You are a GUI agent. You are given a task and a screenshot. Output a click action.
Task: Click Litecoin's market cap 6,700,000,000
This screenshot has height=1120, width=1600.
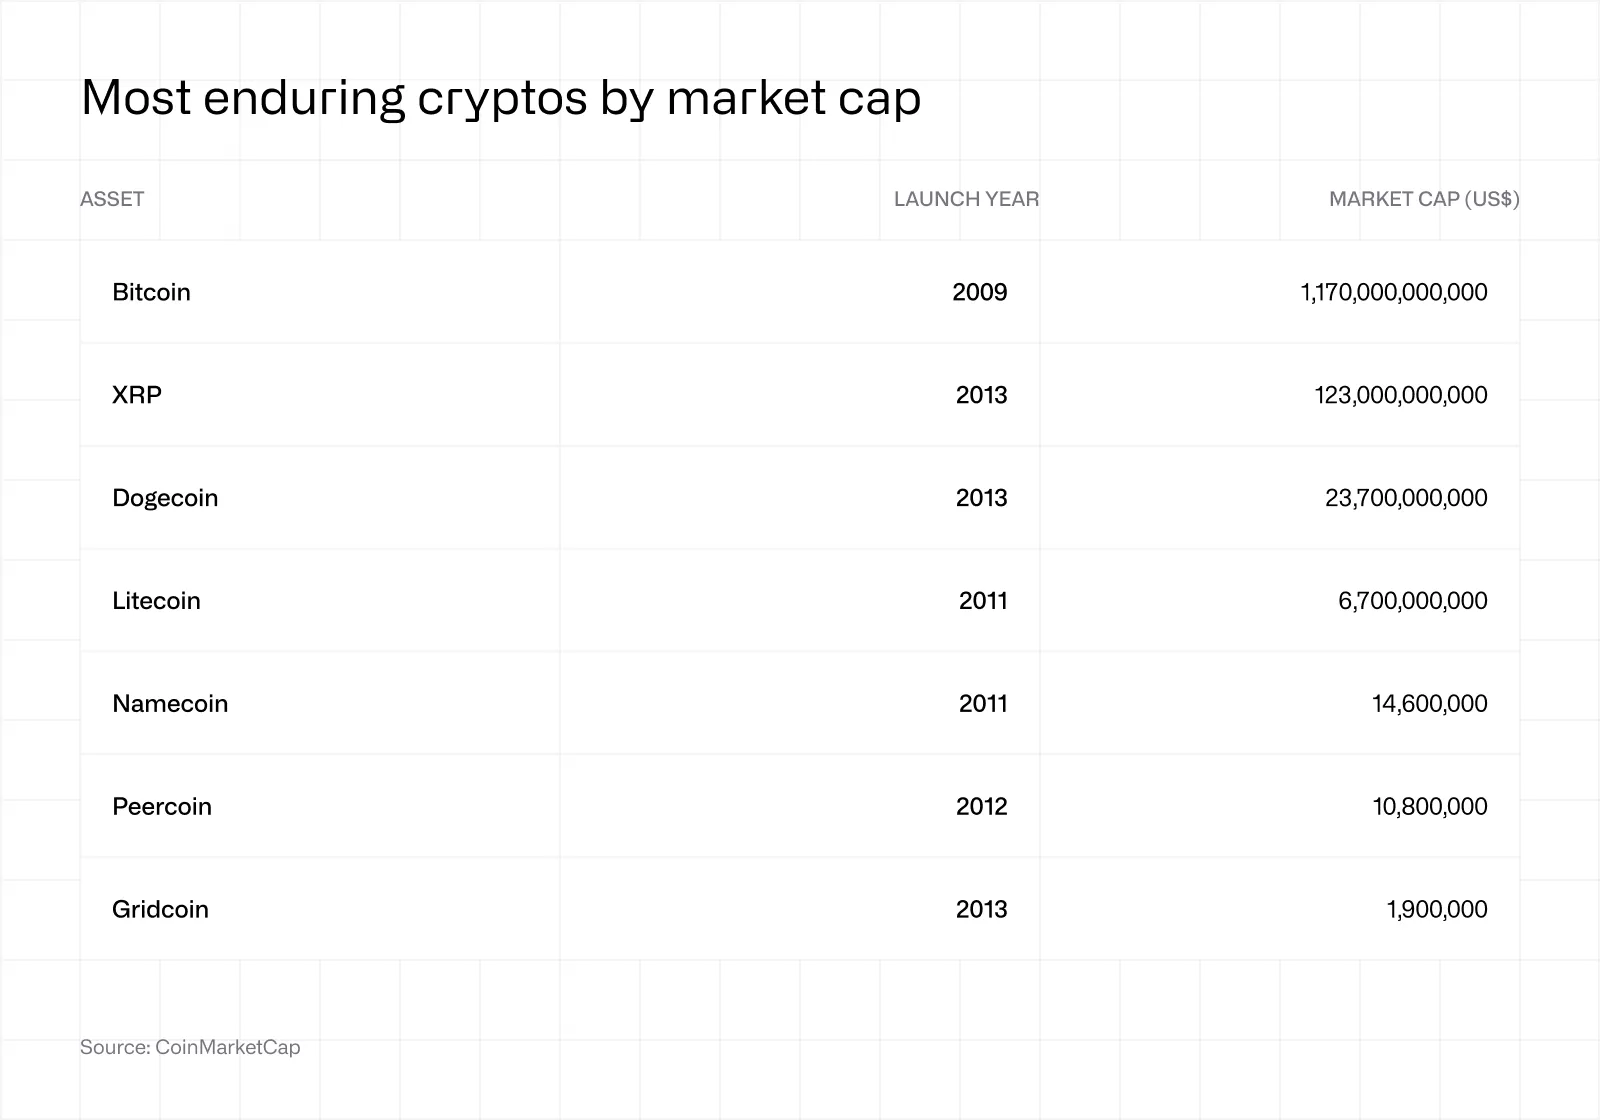click(1413, 601)
